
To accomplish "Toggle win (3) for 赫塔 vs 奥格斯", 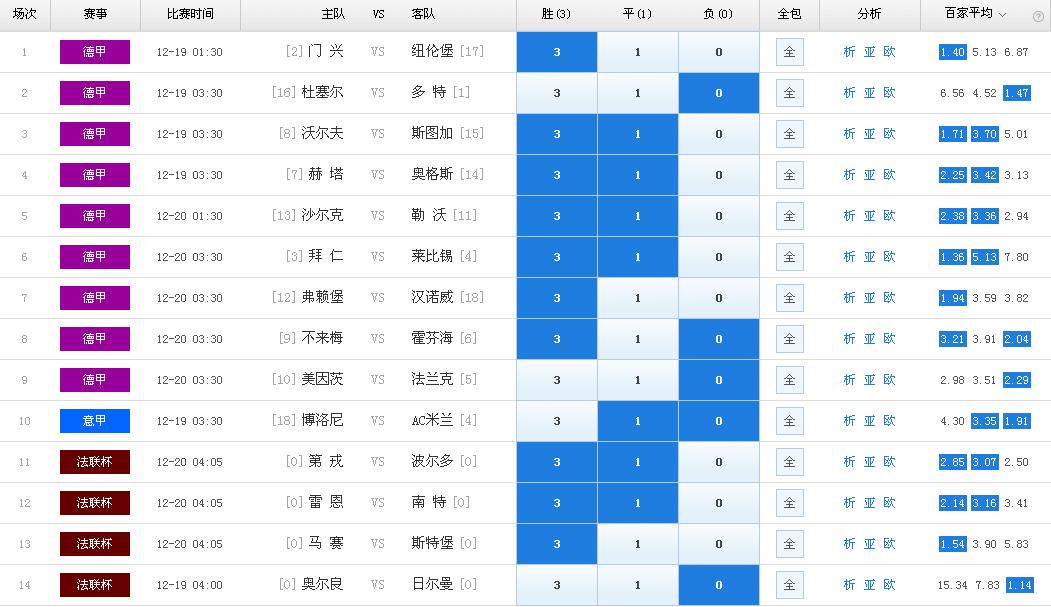I will [556, 175].
